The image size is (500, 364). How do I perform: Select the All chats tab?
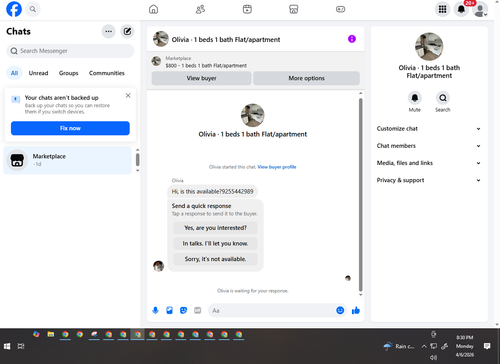coord(14,73)
